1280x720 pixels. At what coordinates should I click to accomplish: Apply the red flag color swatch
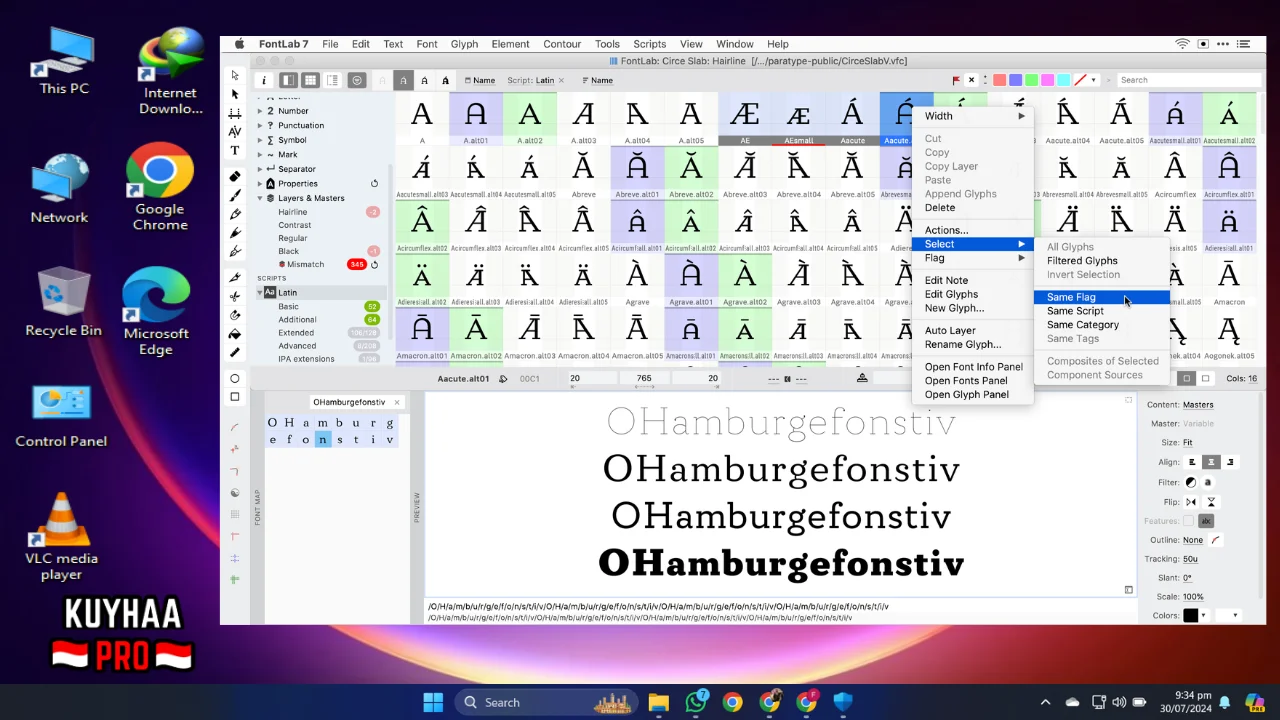[x=999, y=80]
